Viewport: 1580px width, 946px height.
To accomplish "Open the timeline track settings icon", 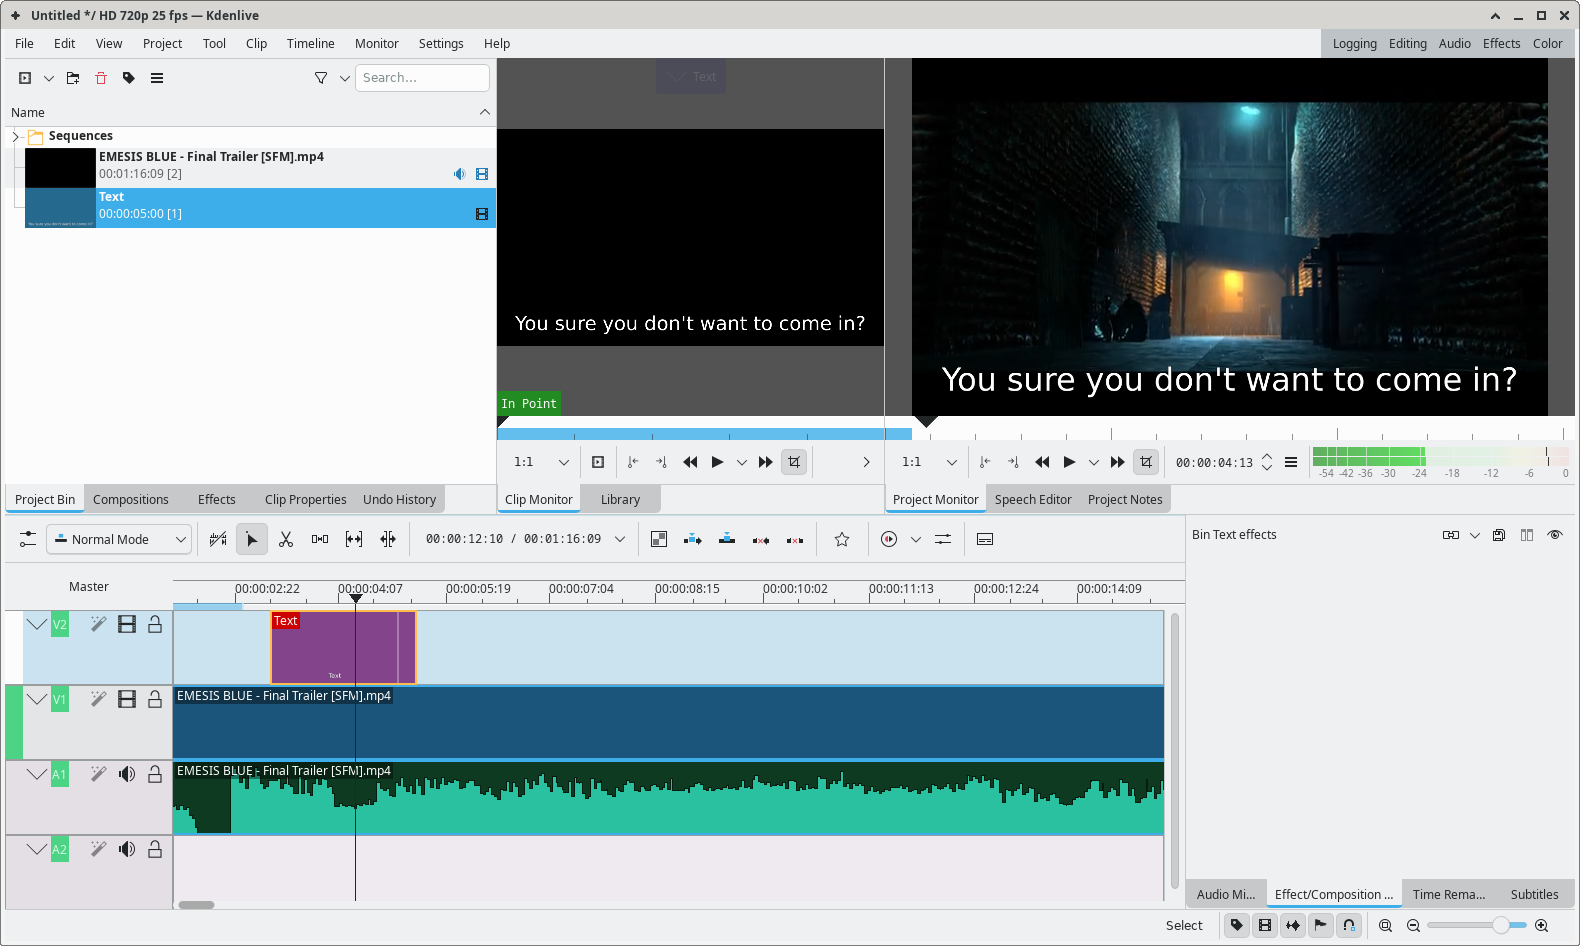I will click(x=28, y=539).
